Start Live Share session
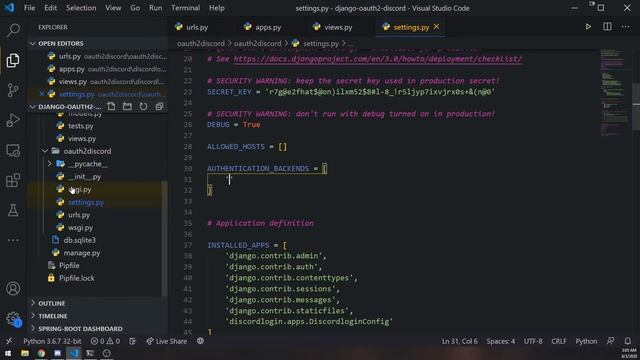Viewport: 640px width, 360px height. [167, 341]
